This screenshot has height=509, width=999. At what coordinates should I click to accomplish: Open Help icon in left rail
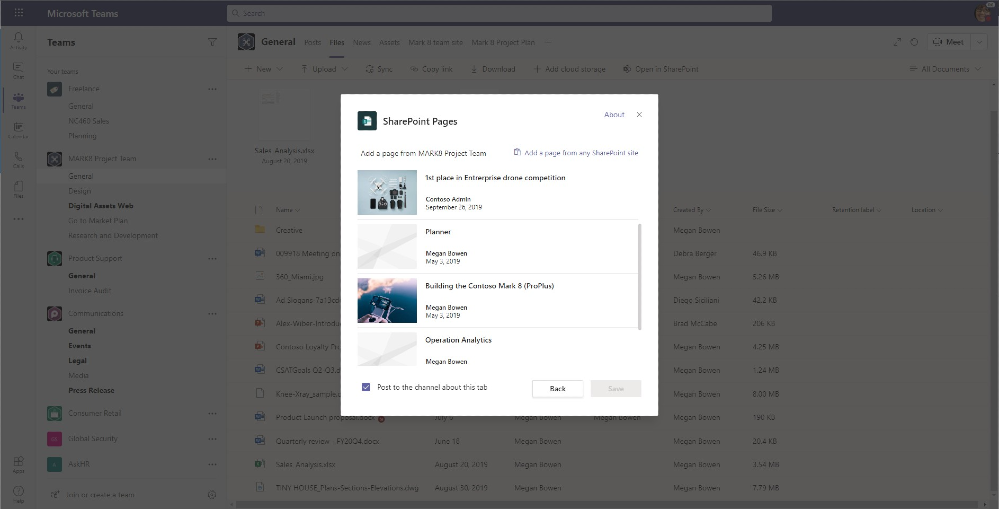coord(18,494)
